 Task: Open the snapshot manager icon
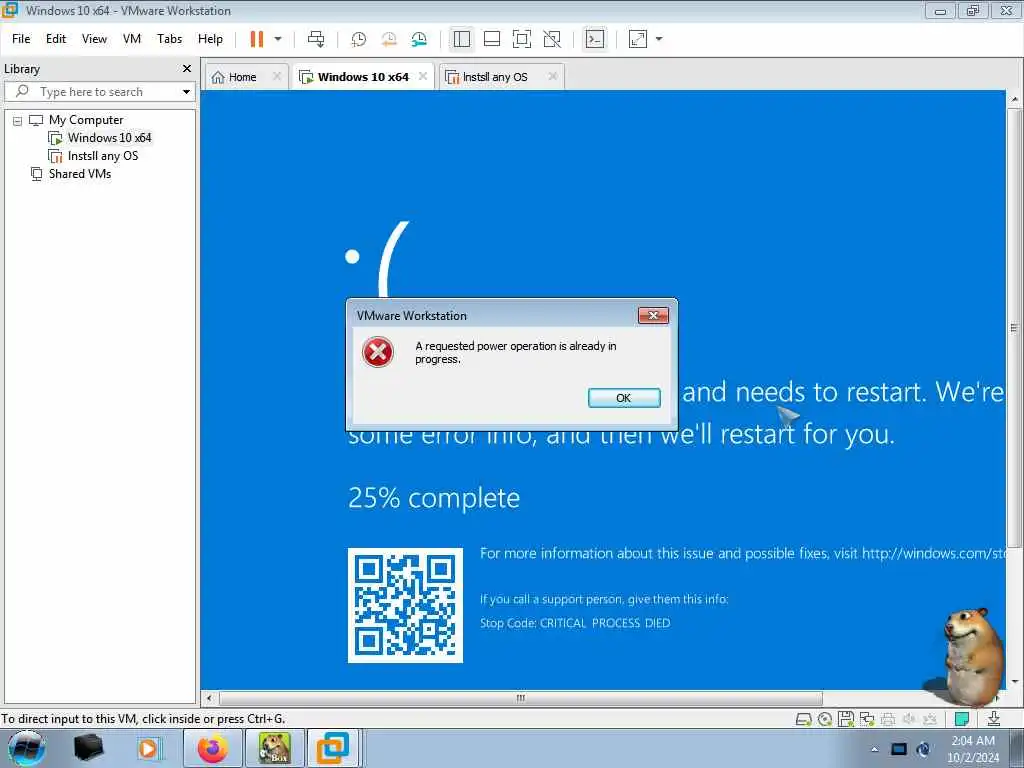pos(419,39)
